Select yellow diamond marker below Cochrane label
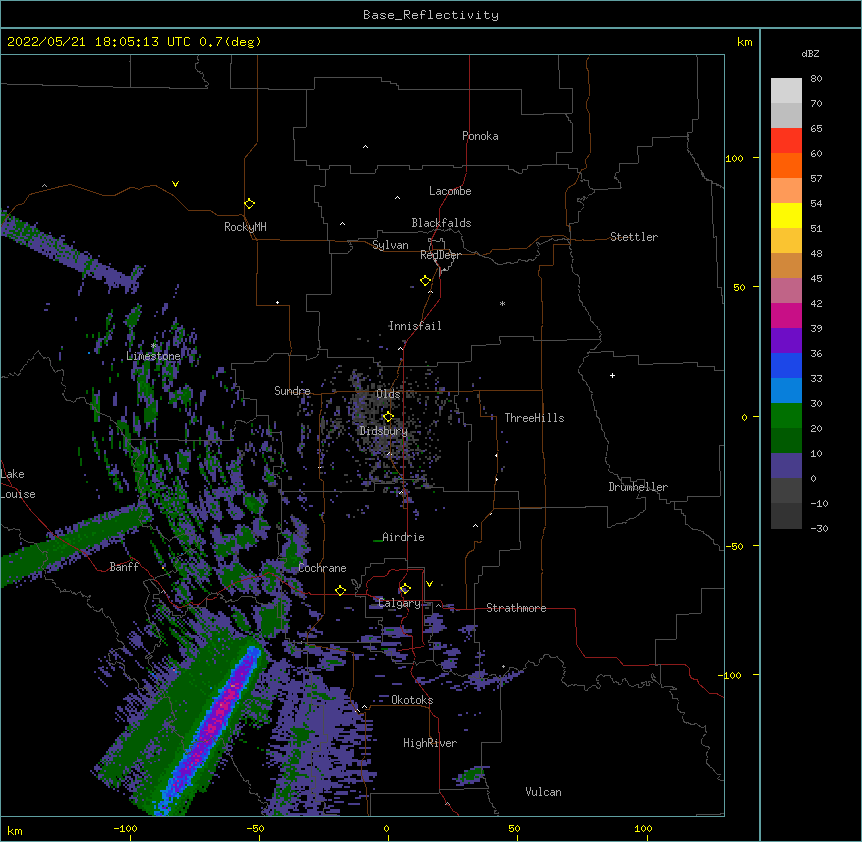This screenshot has width=862, height=842. click(340, 590)
